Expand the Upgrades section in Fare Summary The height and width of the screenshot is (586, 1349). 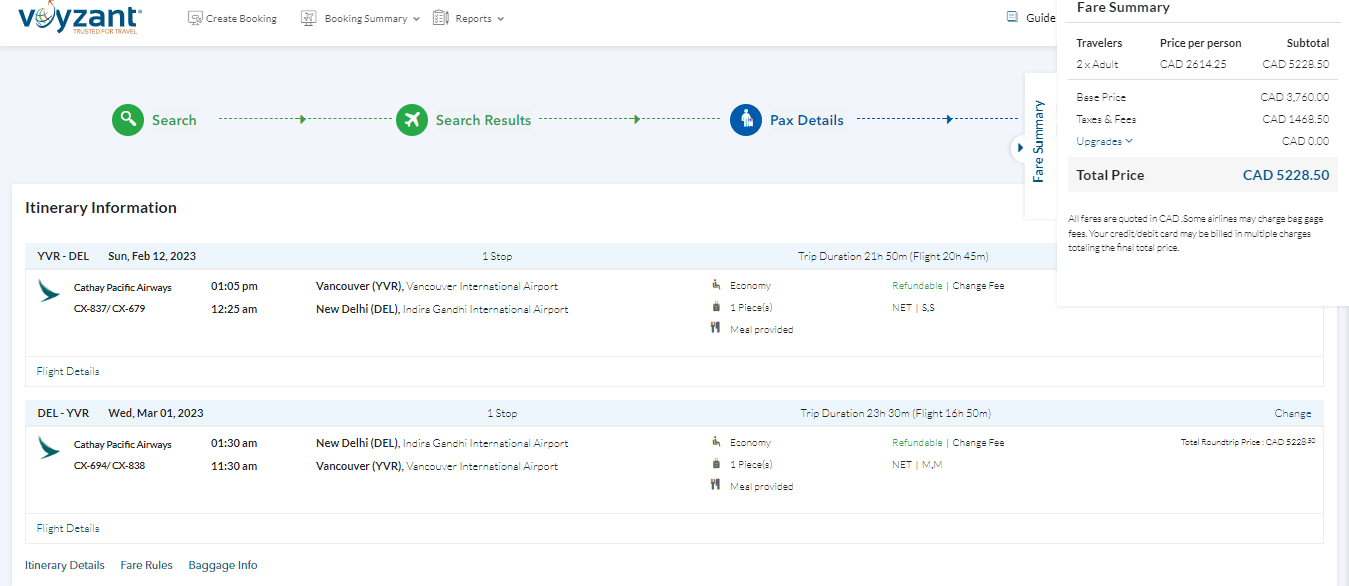point(1104,141)
